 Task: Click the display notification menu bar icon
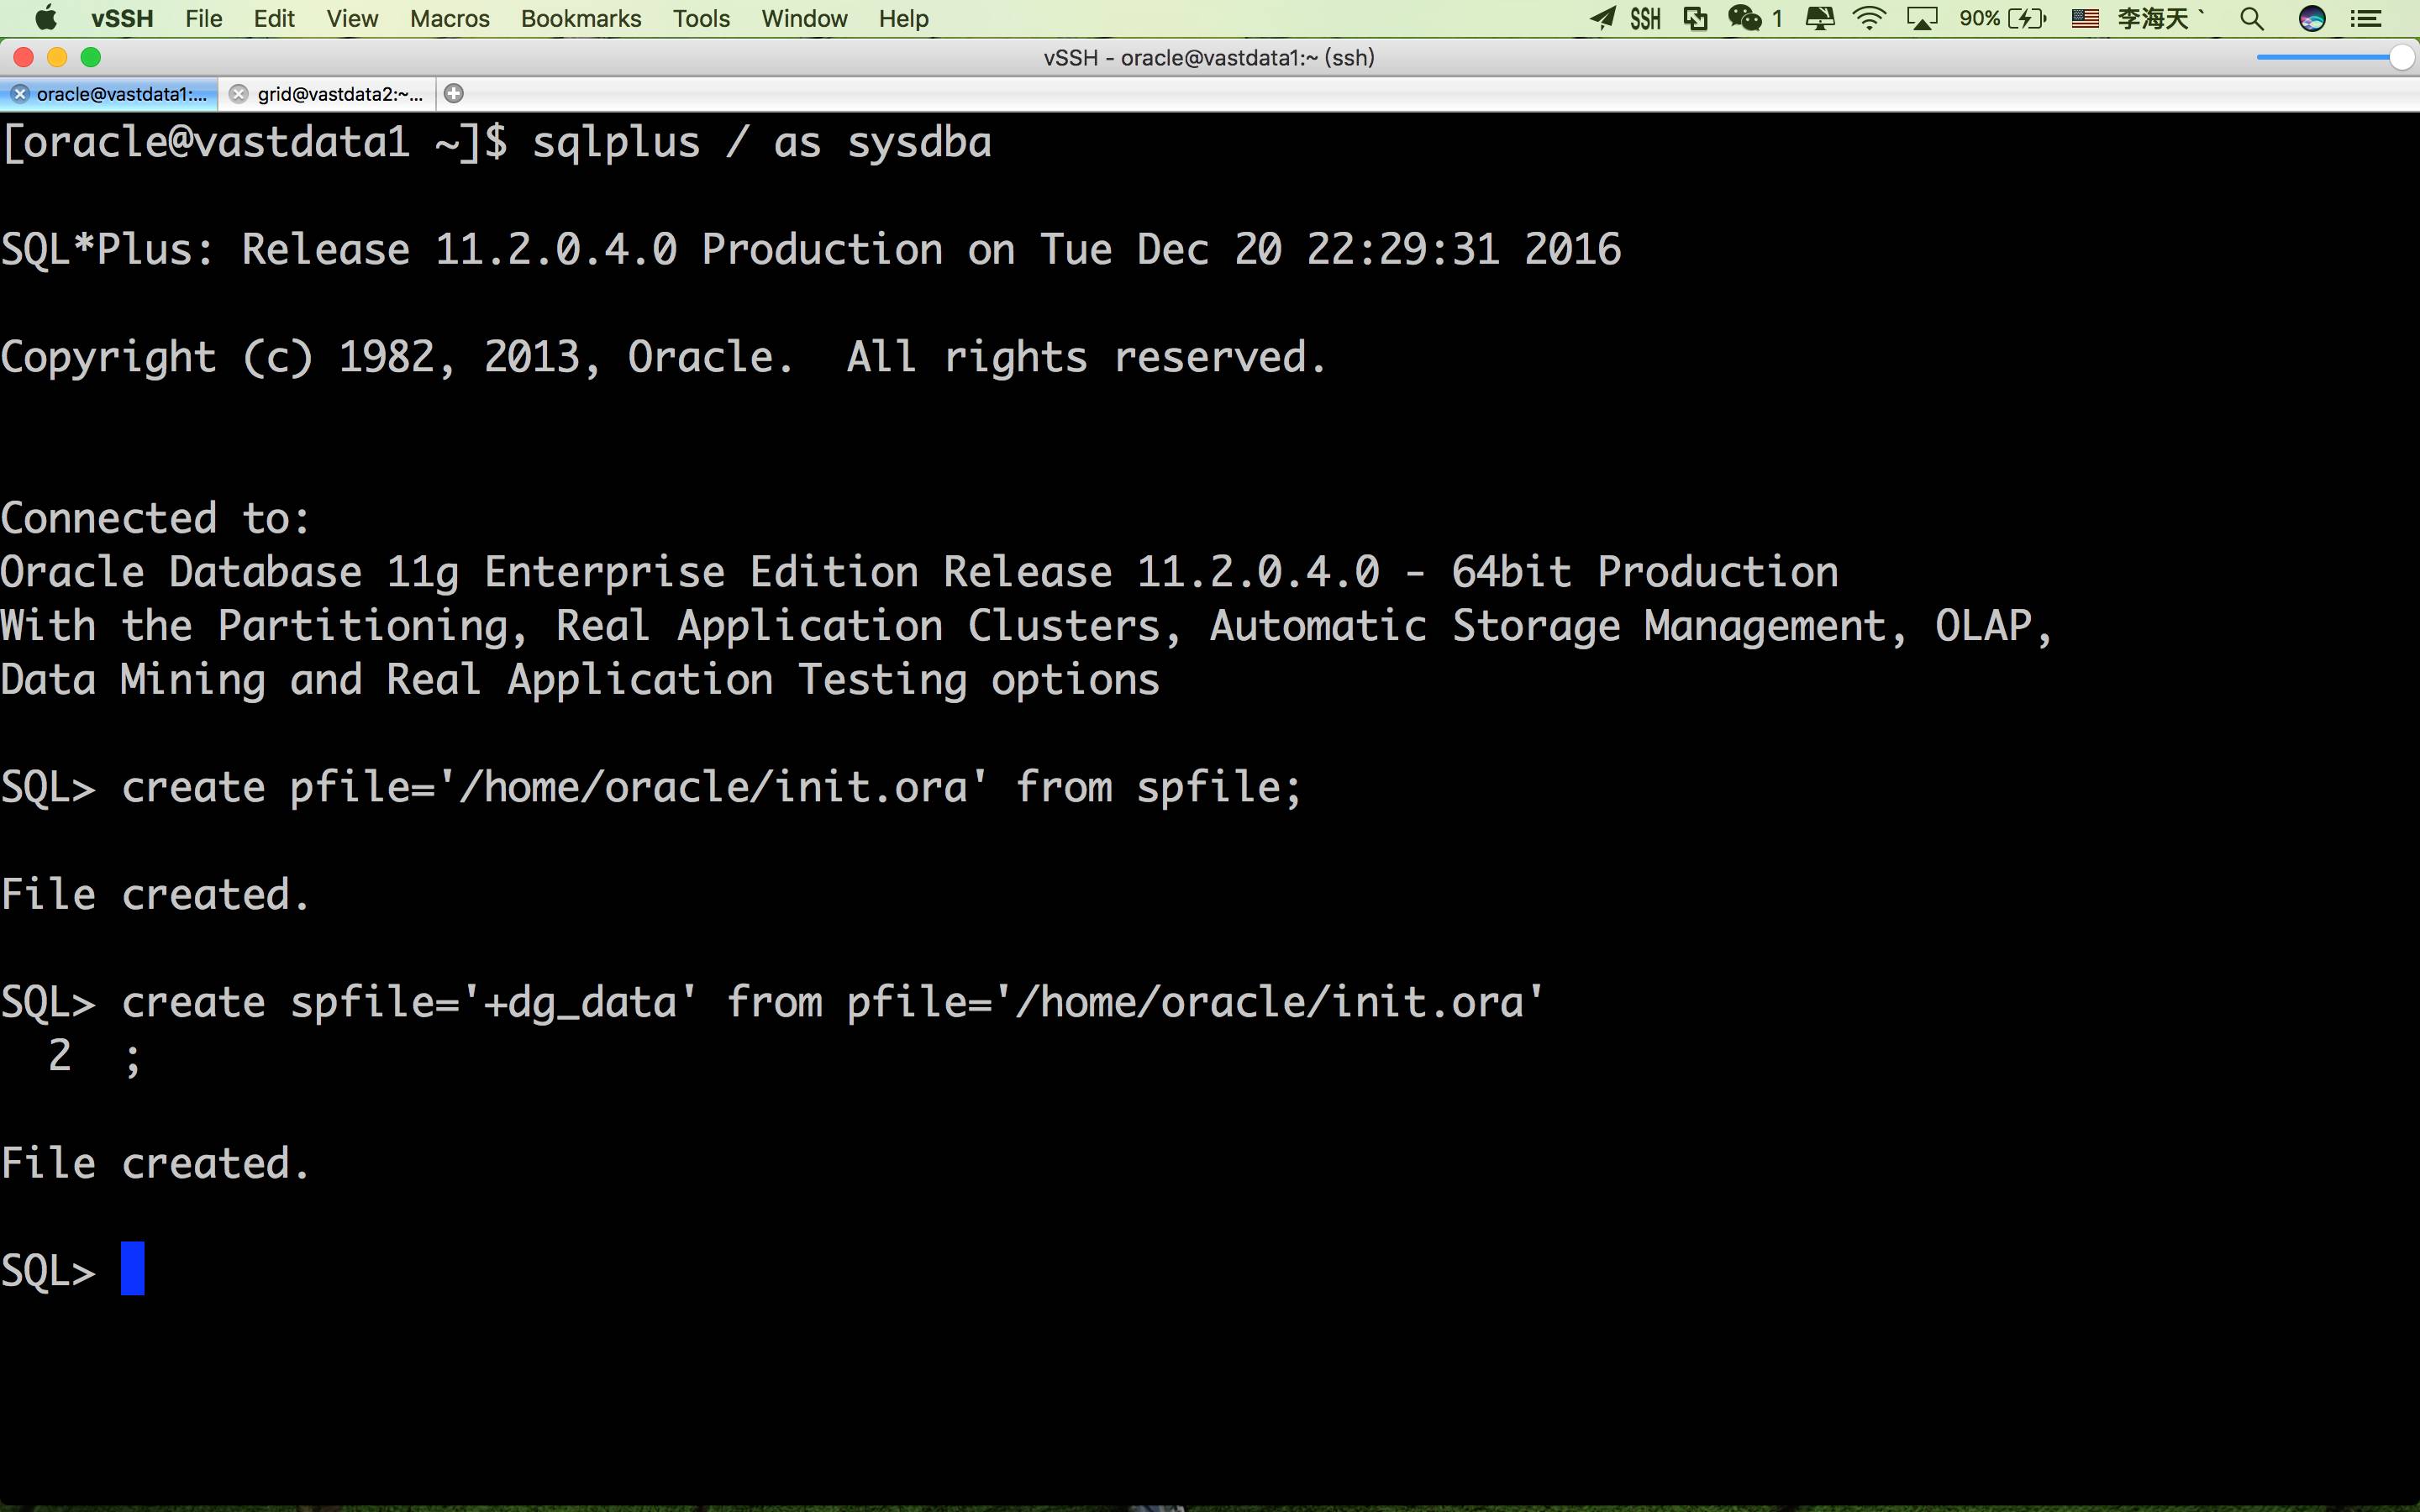pyautogui.click(x=1820, y=18)
